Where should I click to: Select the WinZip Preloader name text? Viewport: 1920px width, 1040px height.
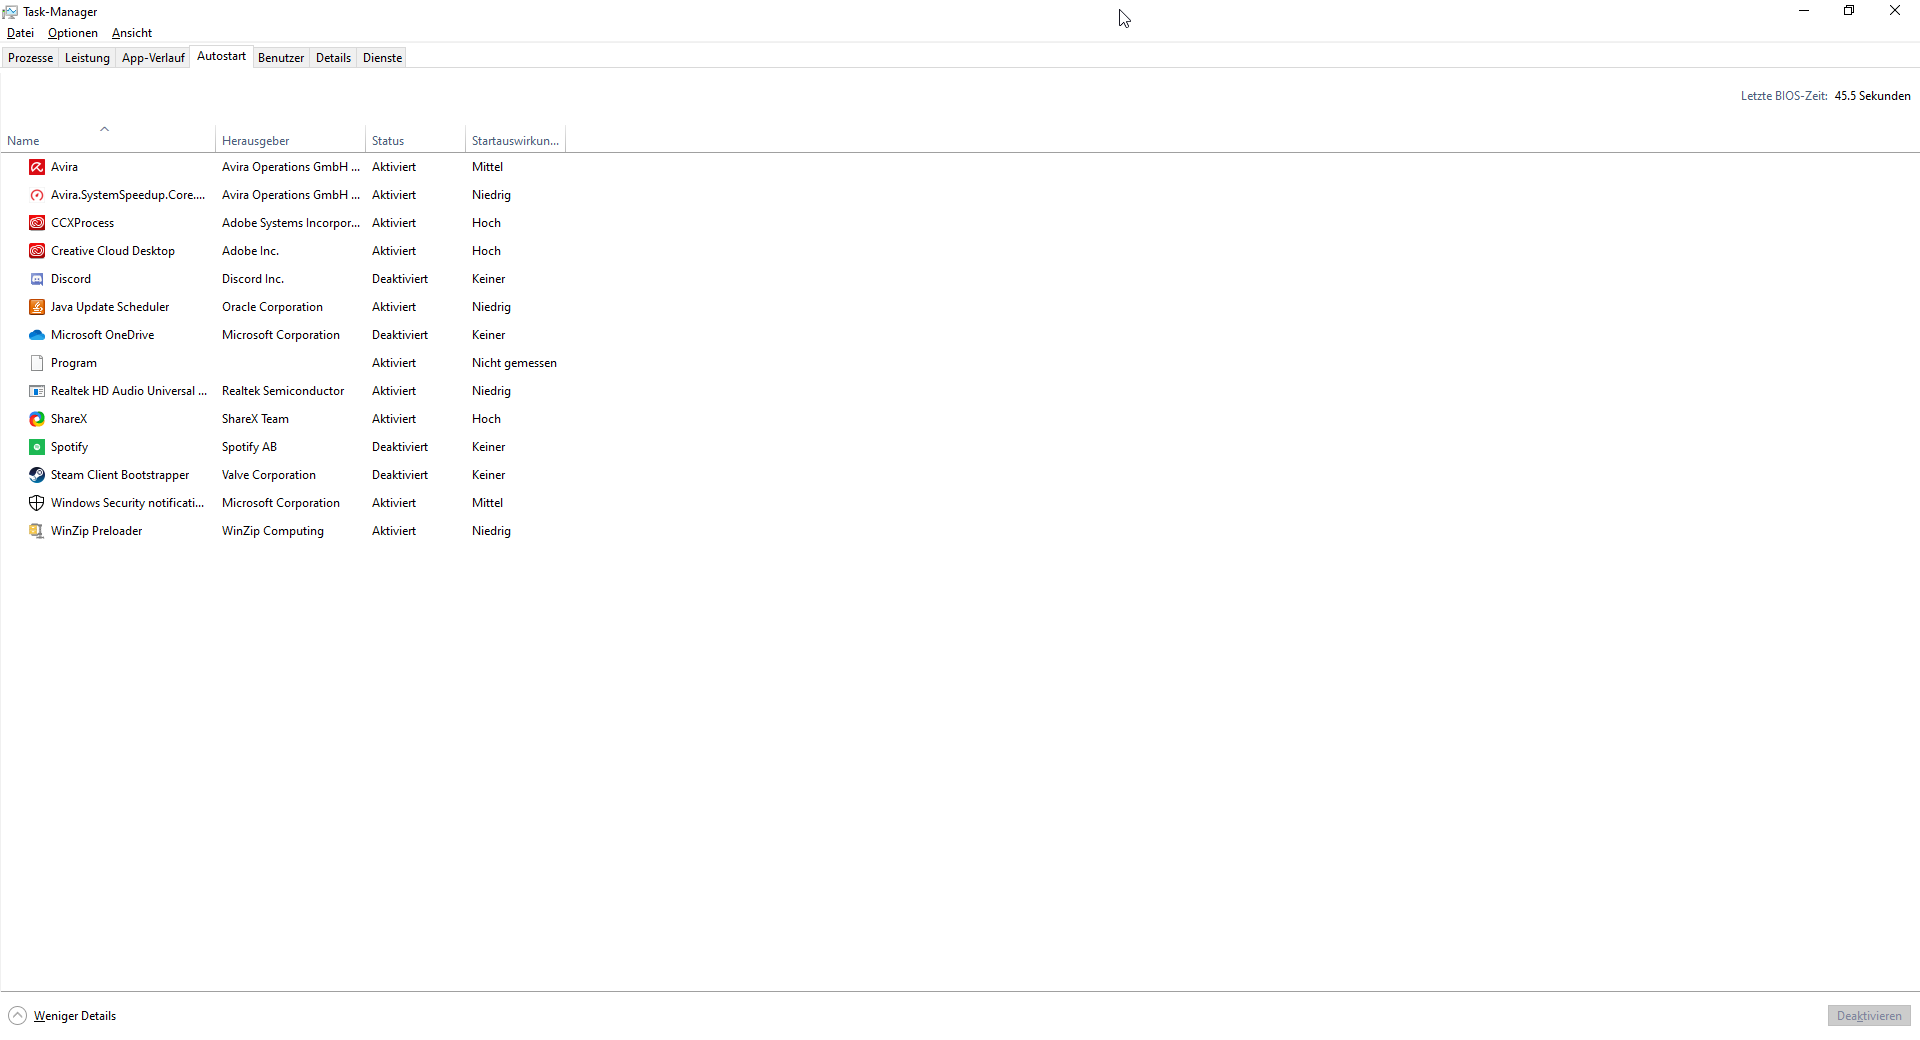(97, 531)
